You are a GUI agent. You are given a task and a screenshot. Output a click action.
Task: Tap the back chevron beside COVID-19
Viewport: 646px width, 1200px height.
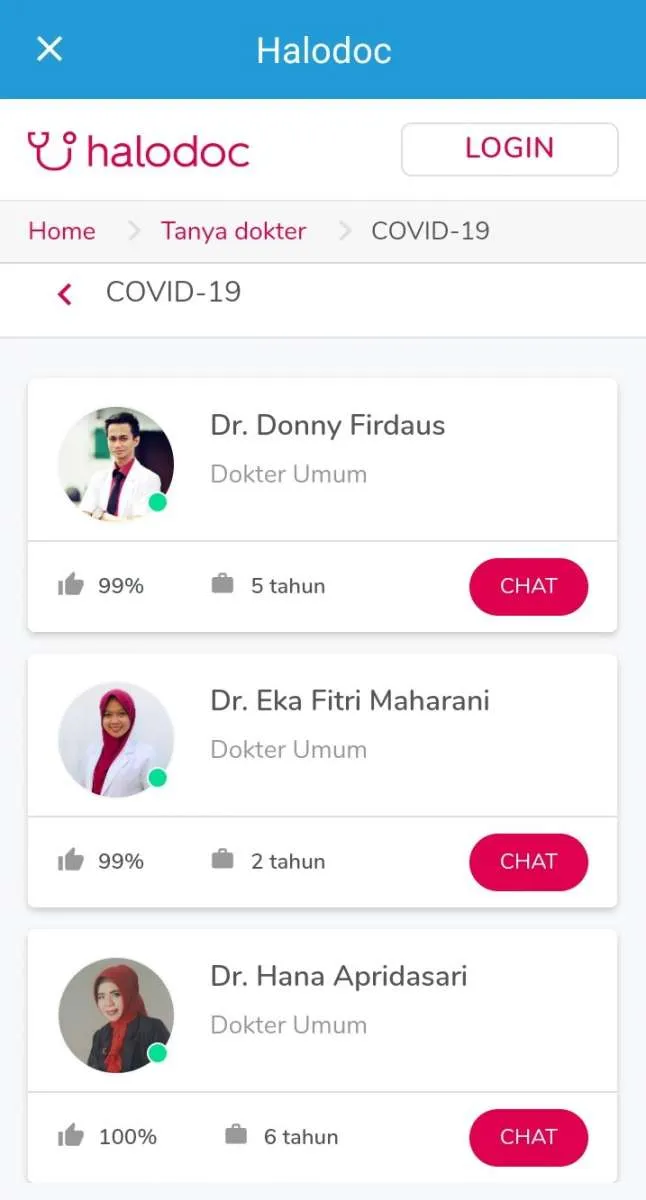pos(65,293)
